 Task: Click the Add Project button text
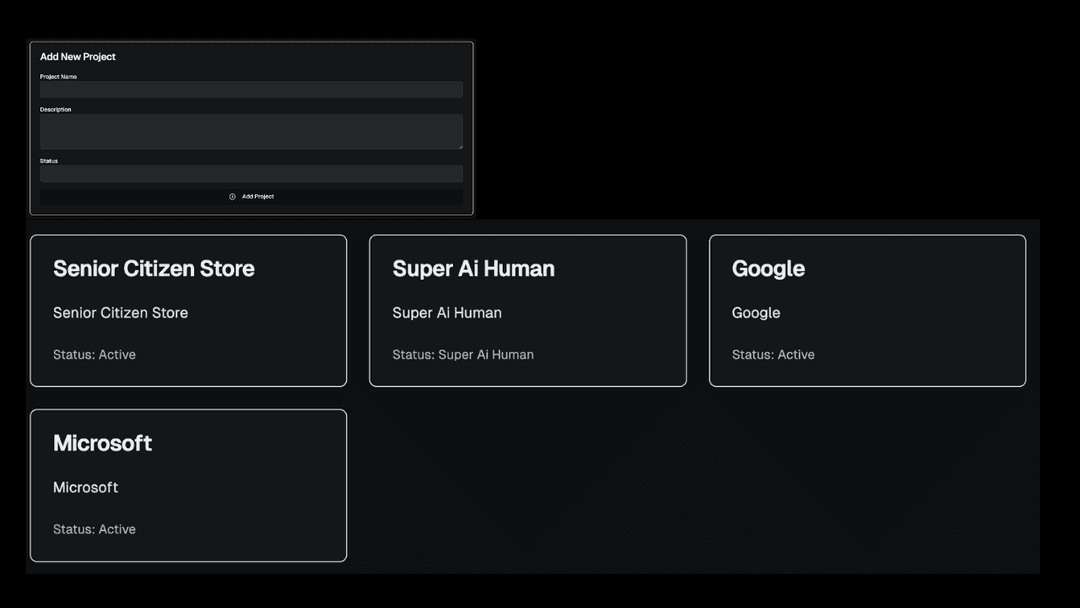pos(258,197)
